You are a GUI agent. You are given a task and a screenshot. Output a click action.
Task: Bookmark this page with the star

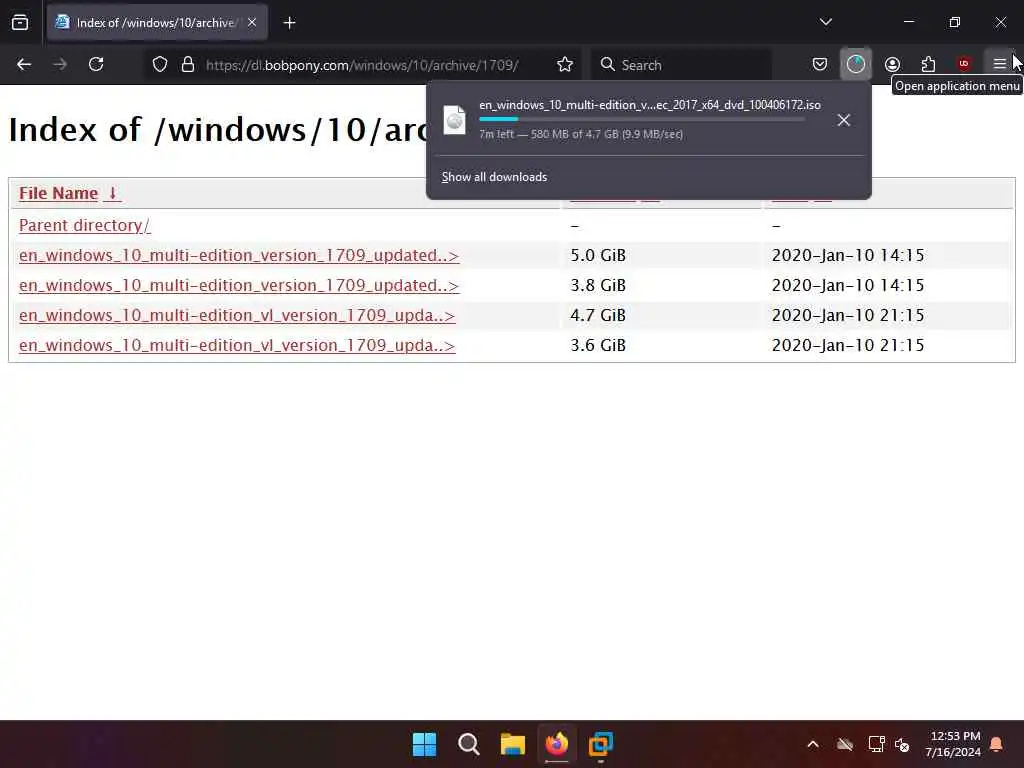point(565,64)
